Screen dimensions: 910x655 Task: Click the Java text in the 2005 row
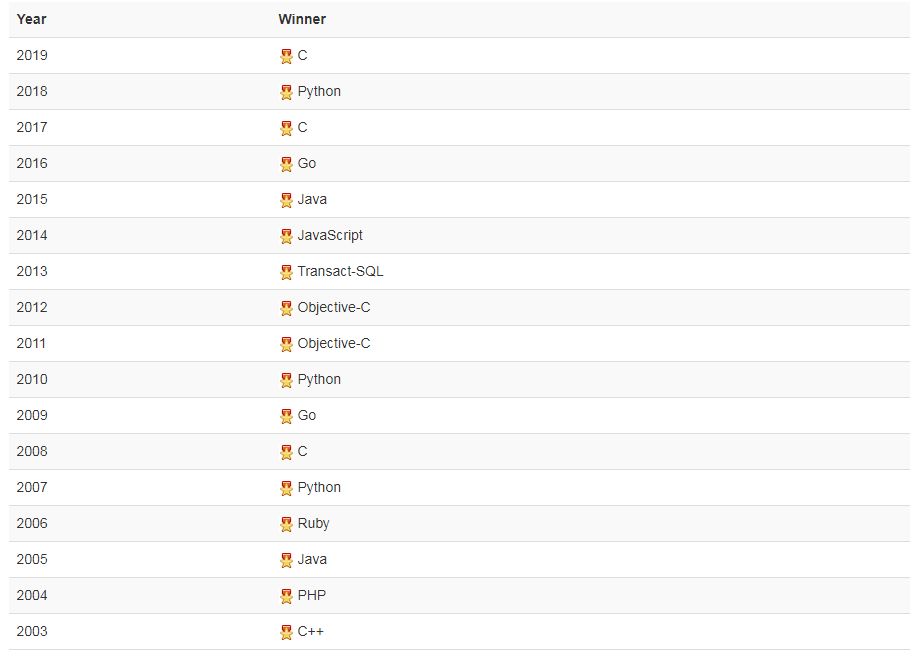point(312,559)
